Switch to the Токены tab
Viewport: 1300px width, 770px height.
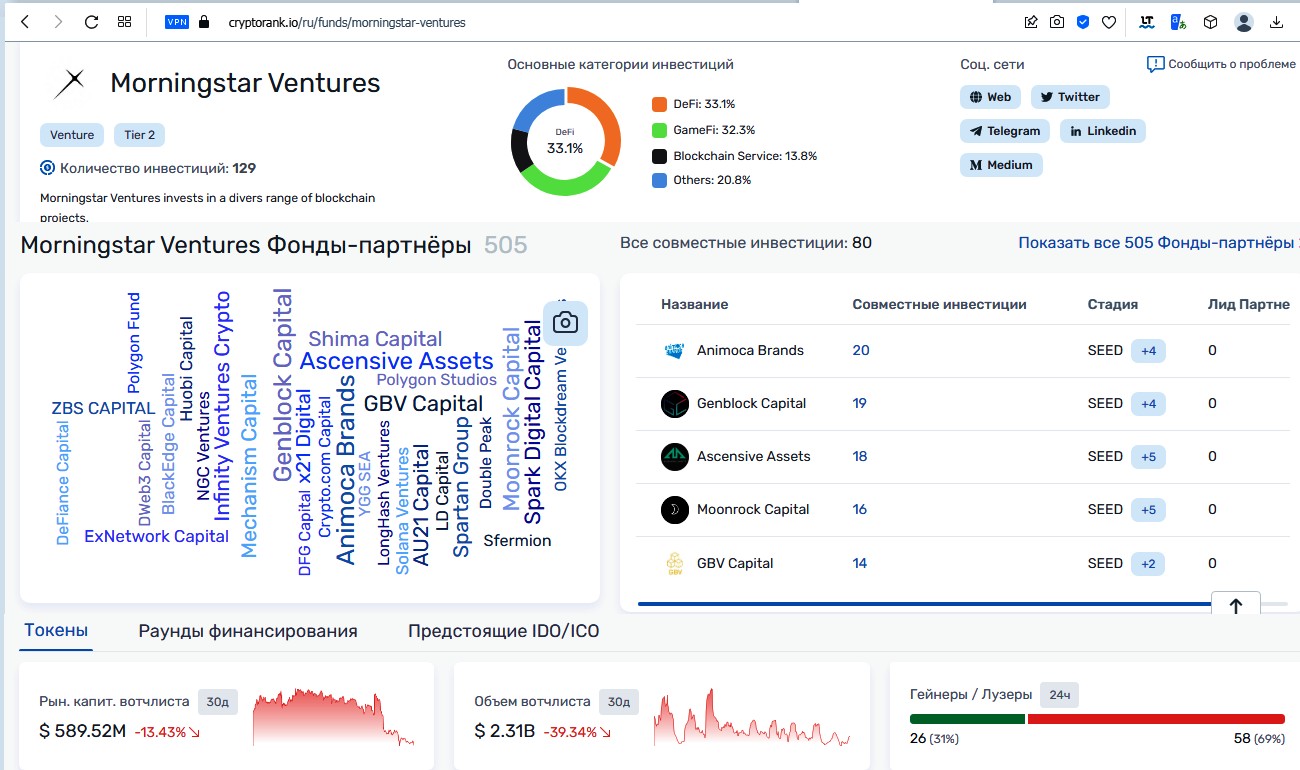click(56, 631)
